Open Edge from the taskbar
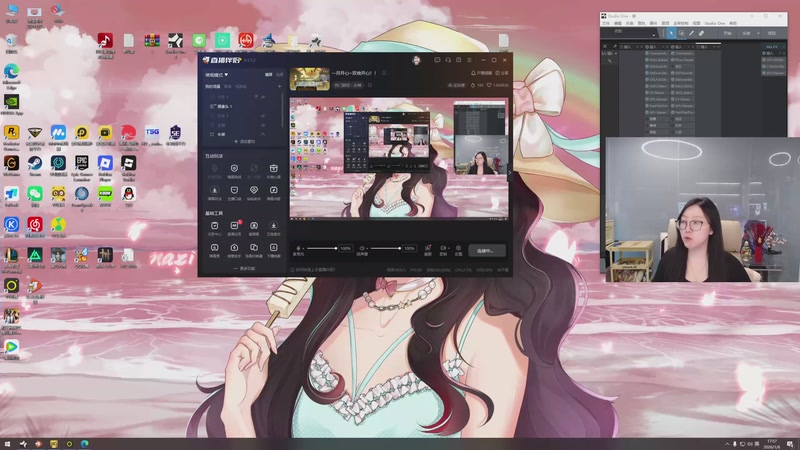This screenshot has width=800, height=450. pyautogui.click(x=85, y=444)
